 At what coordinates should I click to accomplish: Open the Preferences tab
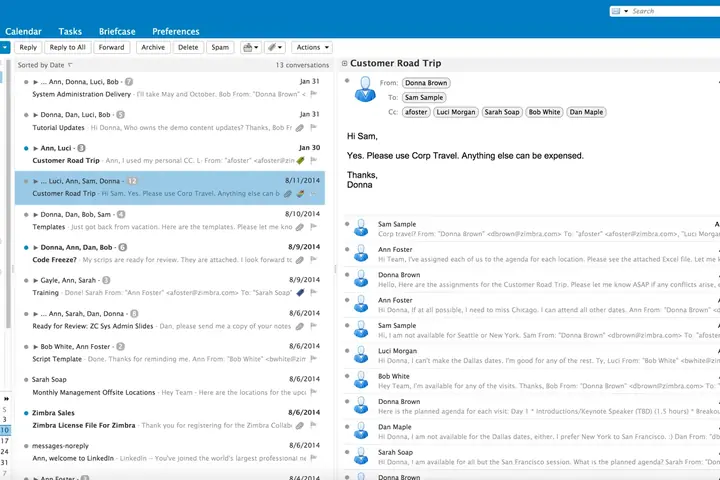(176, 31)
